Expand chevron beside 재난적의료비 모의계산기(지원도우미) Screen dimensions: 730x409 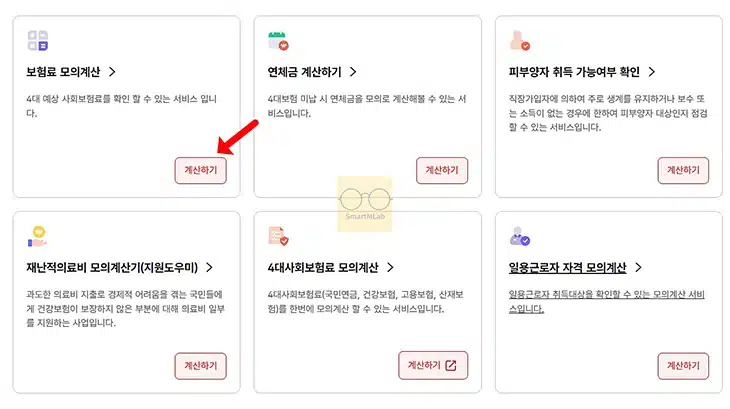pos(208,267)
